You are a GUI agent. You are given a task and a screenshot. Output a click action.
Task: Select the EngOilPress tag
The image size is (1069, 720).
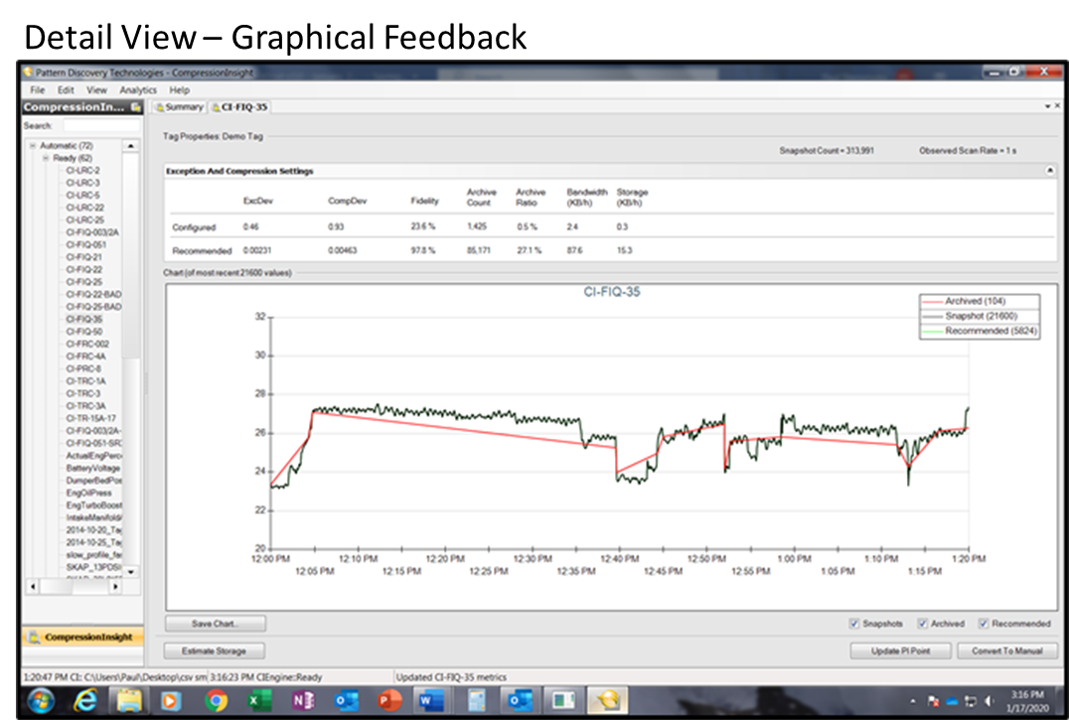[x=89, y=492]
